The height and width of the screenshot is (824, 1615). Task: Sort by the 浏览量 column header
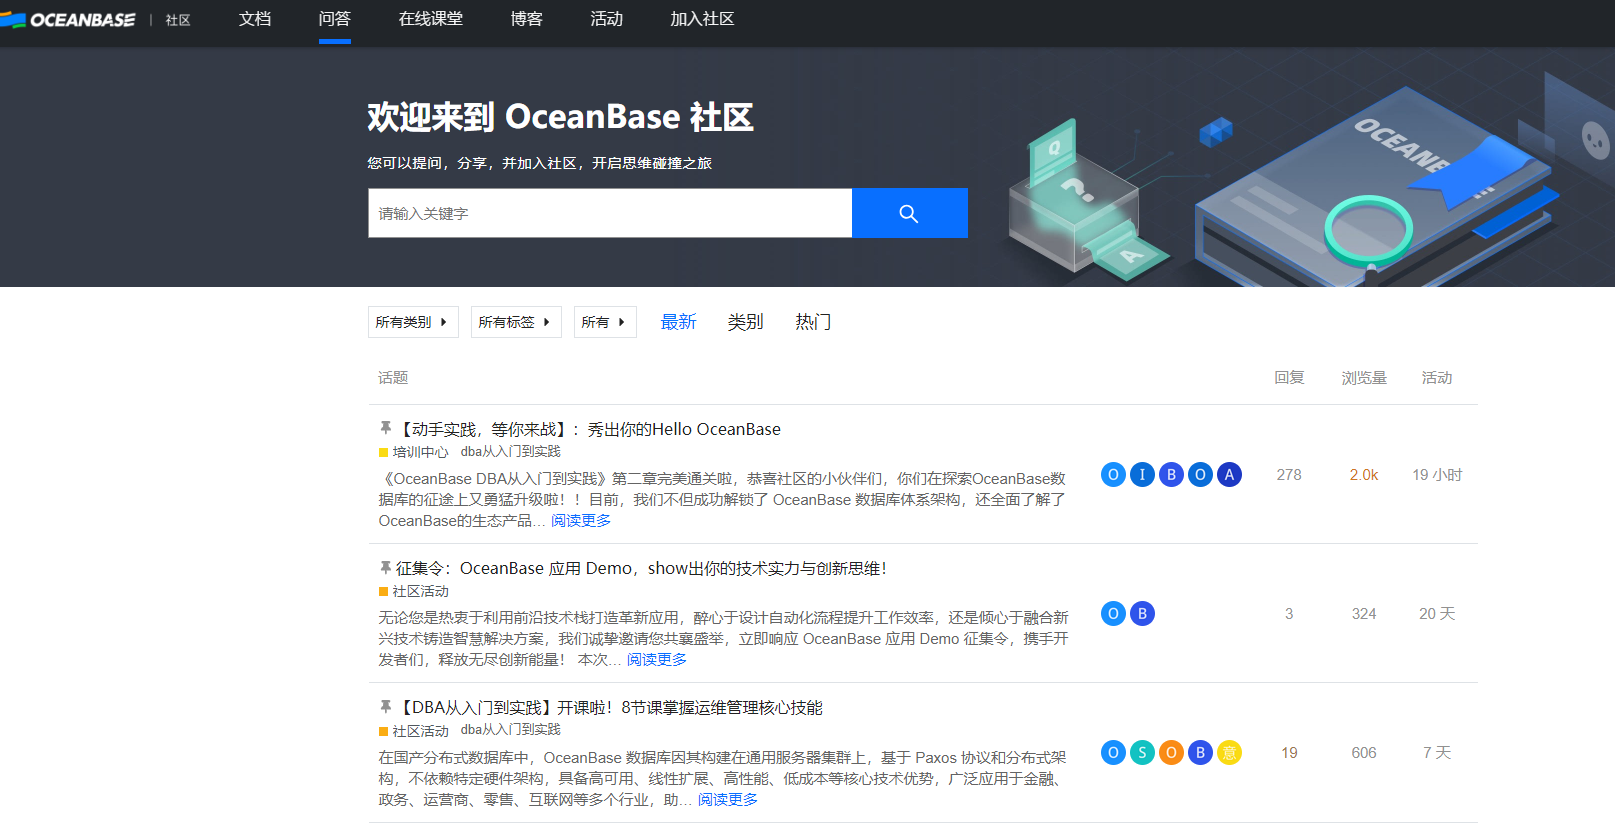(x=1364, y=377)
